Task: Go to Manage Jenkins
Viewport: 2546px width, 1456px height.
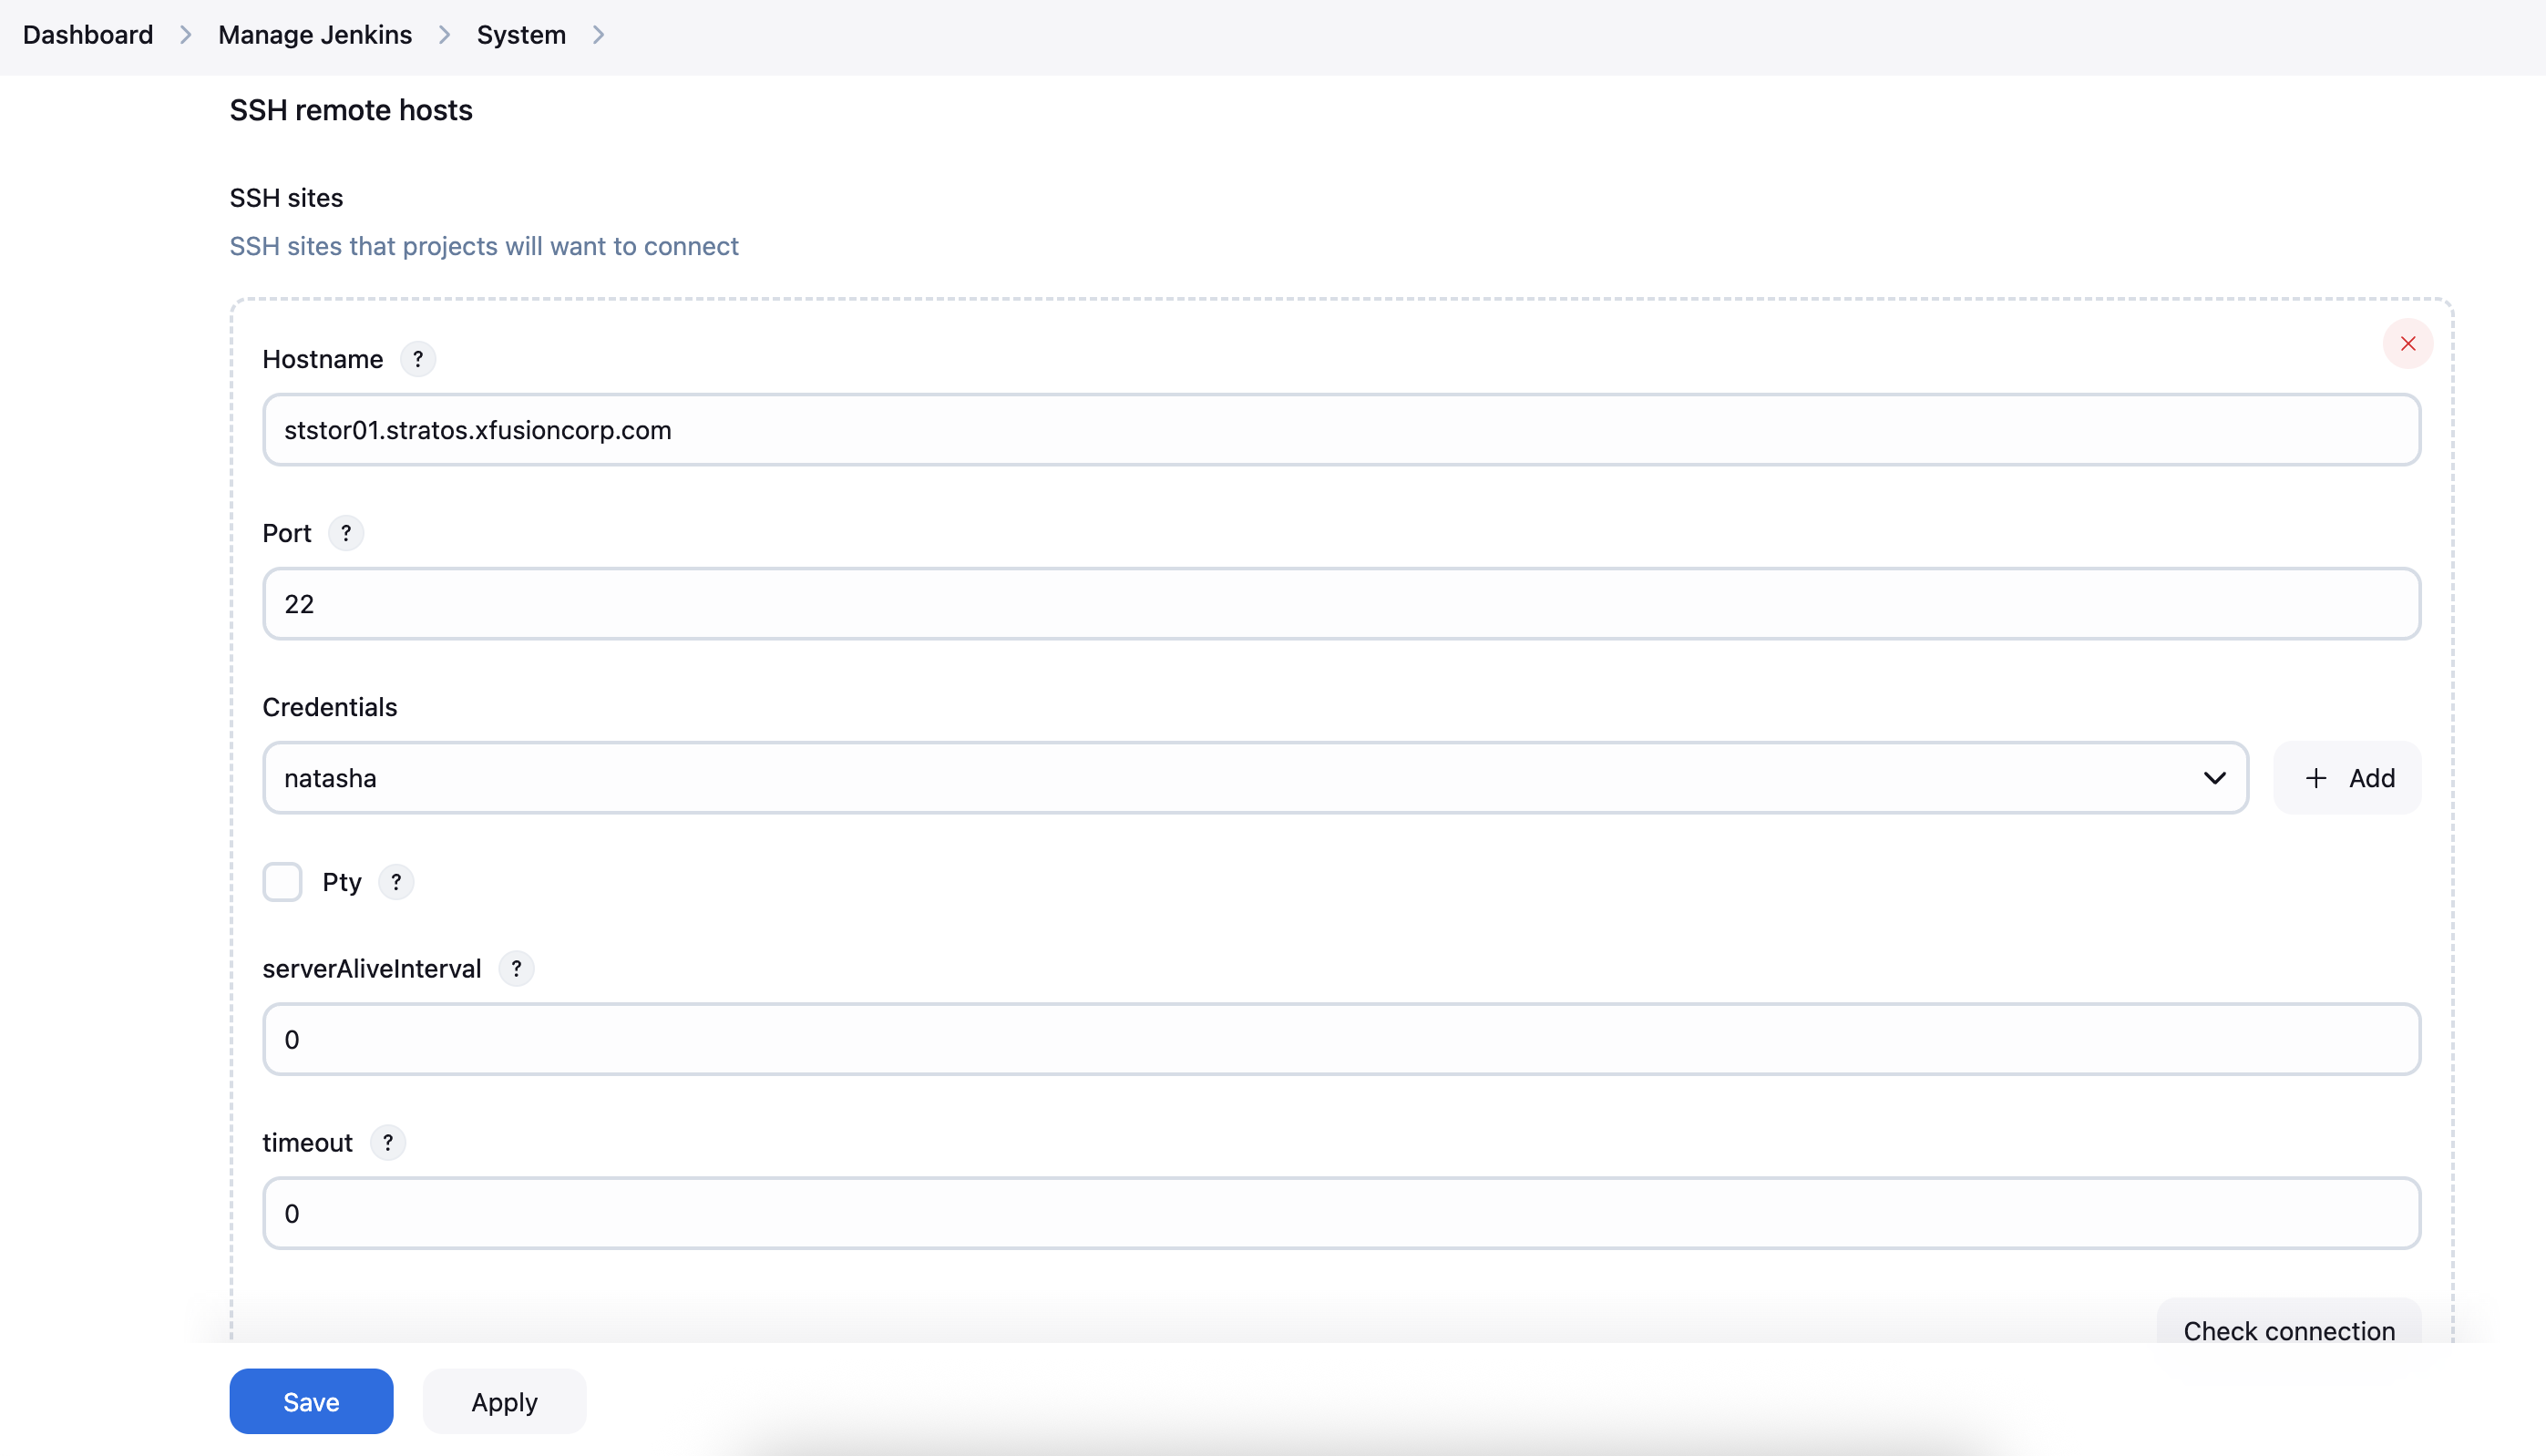Action: click(x=315, y=34)
